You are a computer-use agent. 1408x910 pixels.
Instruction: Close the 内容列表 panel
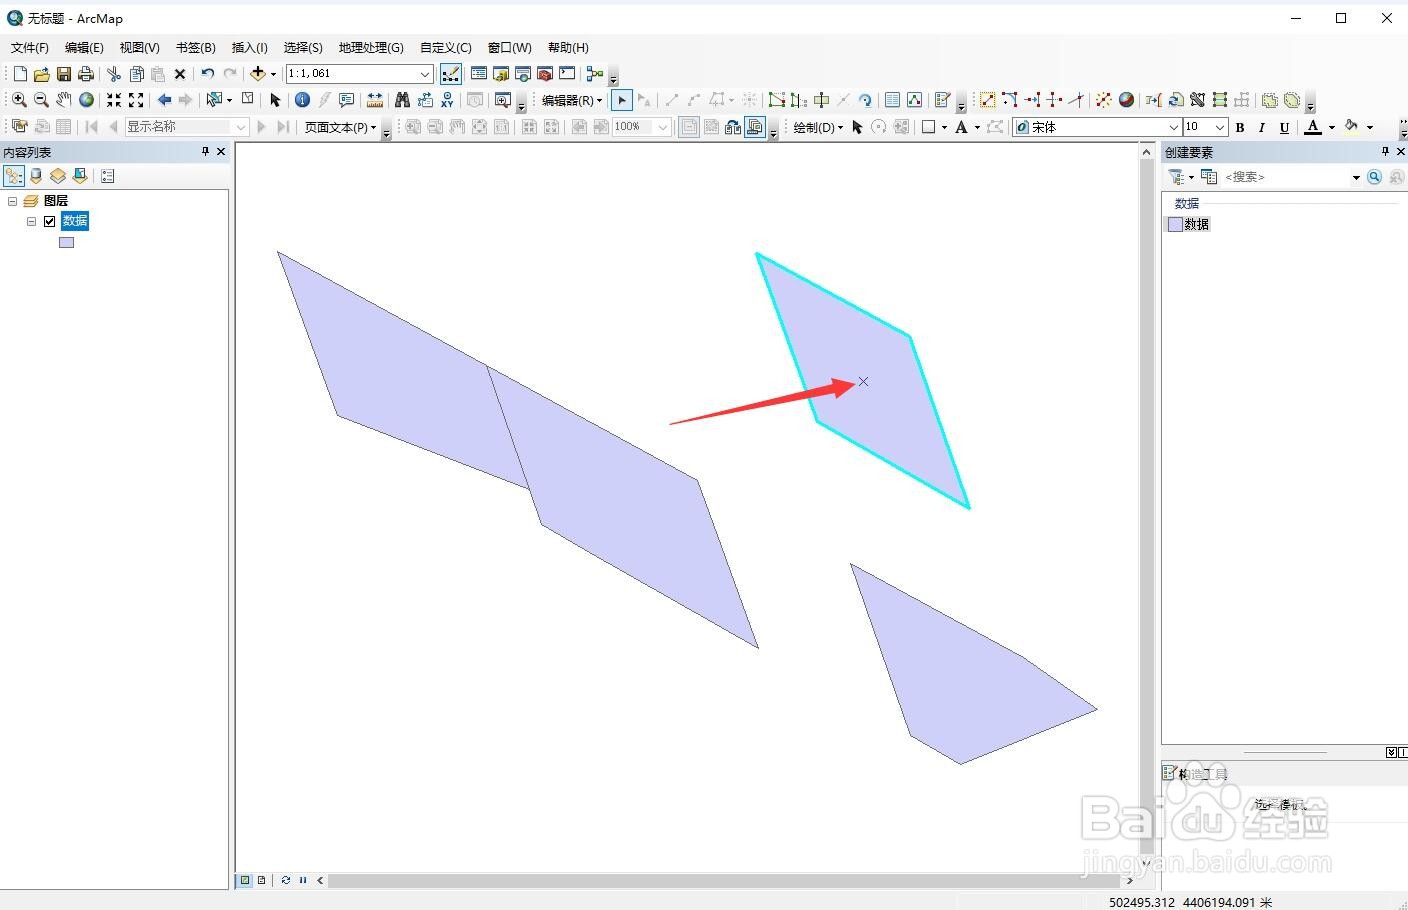tap(221, 151)
